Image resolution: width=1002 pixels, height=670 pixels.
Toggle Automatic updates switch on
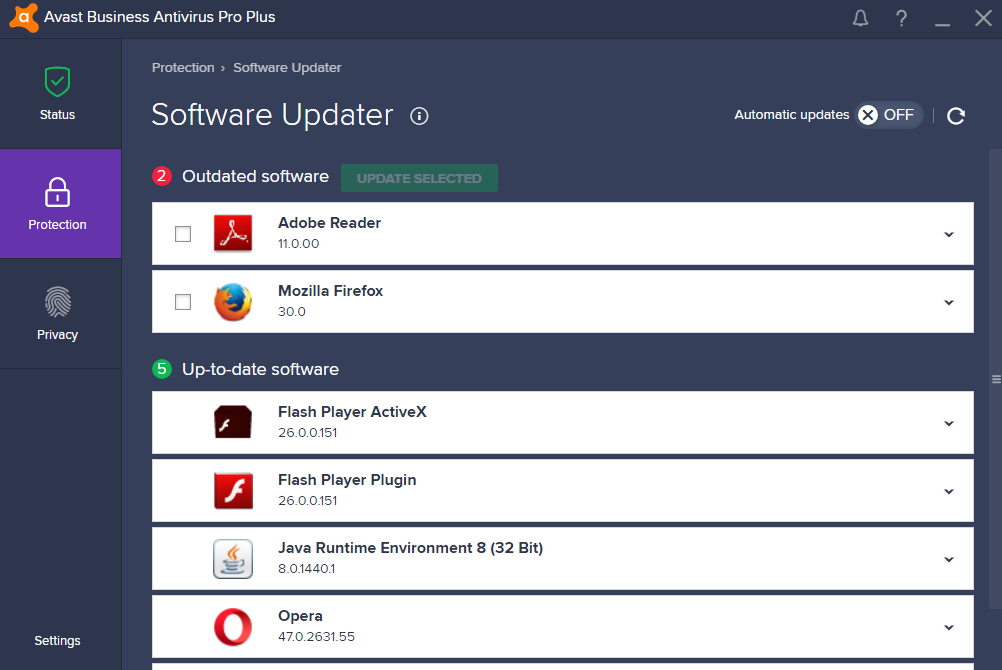pos(889,115)
